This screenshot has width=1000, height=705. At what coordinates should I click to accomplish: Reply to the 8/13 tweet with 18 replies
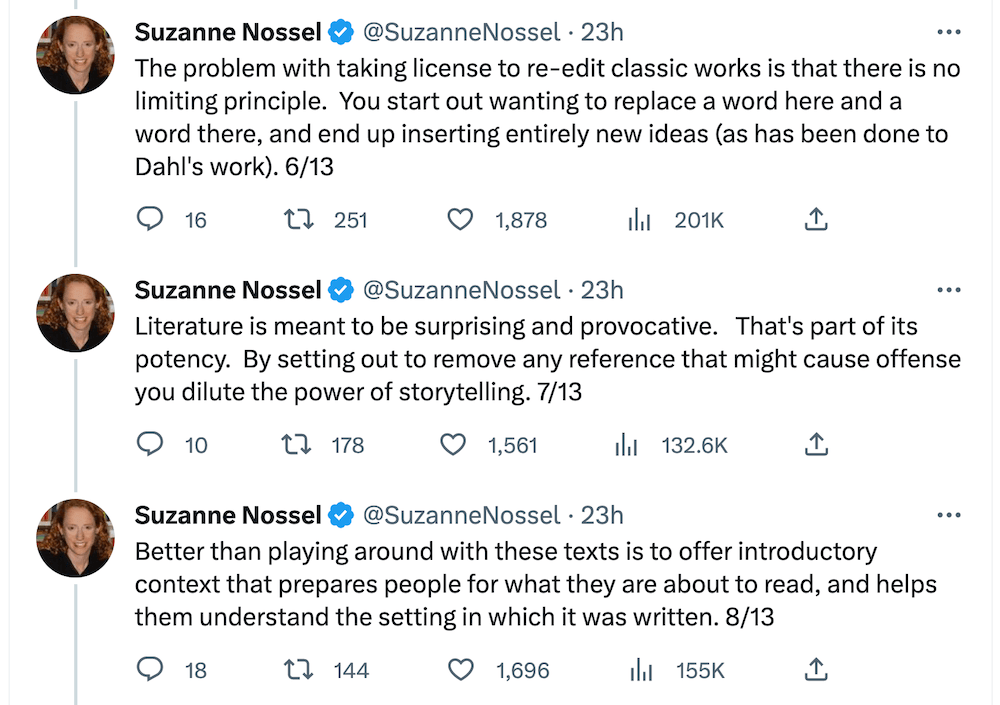[149, 669]
